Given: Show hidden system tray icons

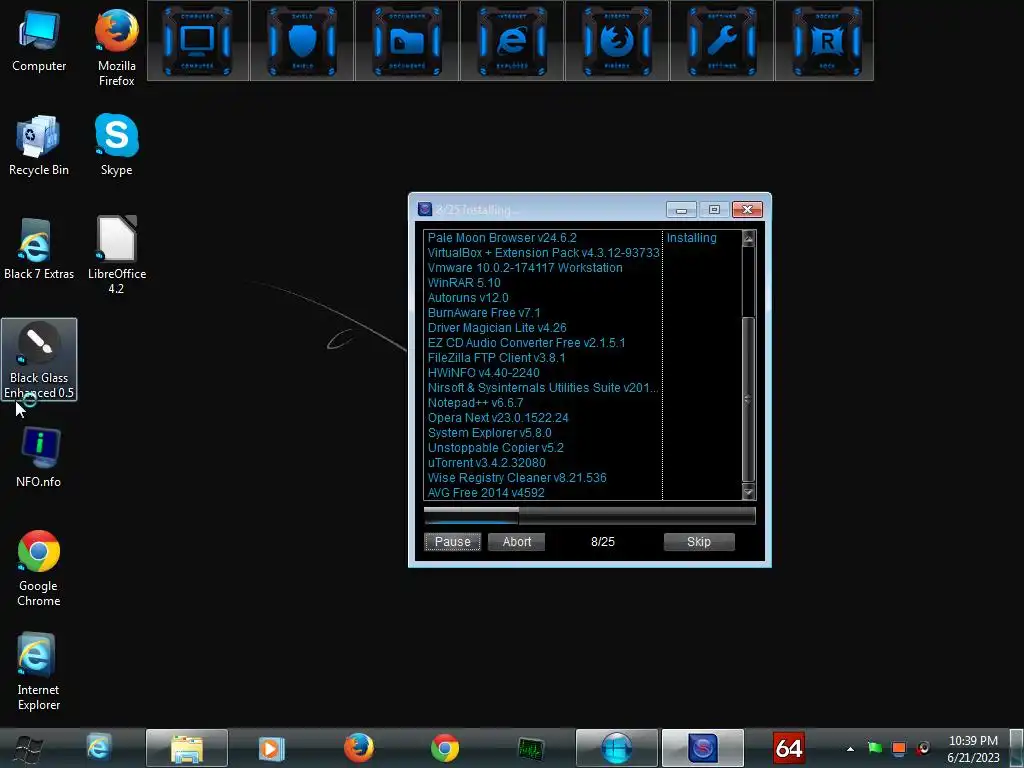Looking at the screenshot, I should click(x=850, y=749).
